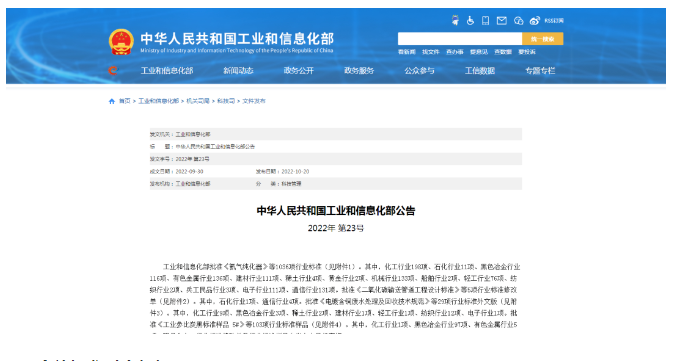The height and width of the screenshot is (361, 677).
Task: Click the ministry's Chinese name in the header banner
Action: click(x=237, y=39)
